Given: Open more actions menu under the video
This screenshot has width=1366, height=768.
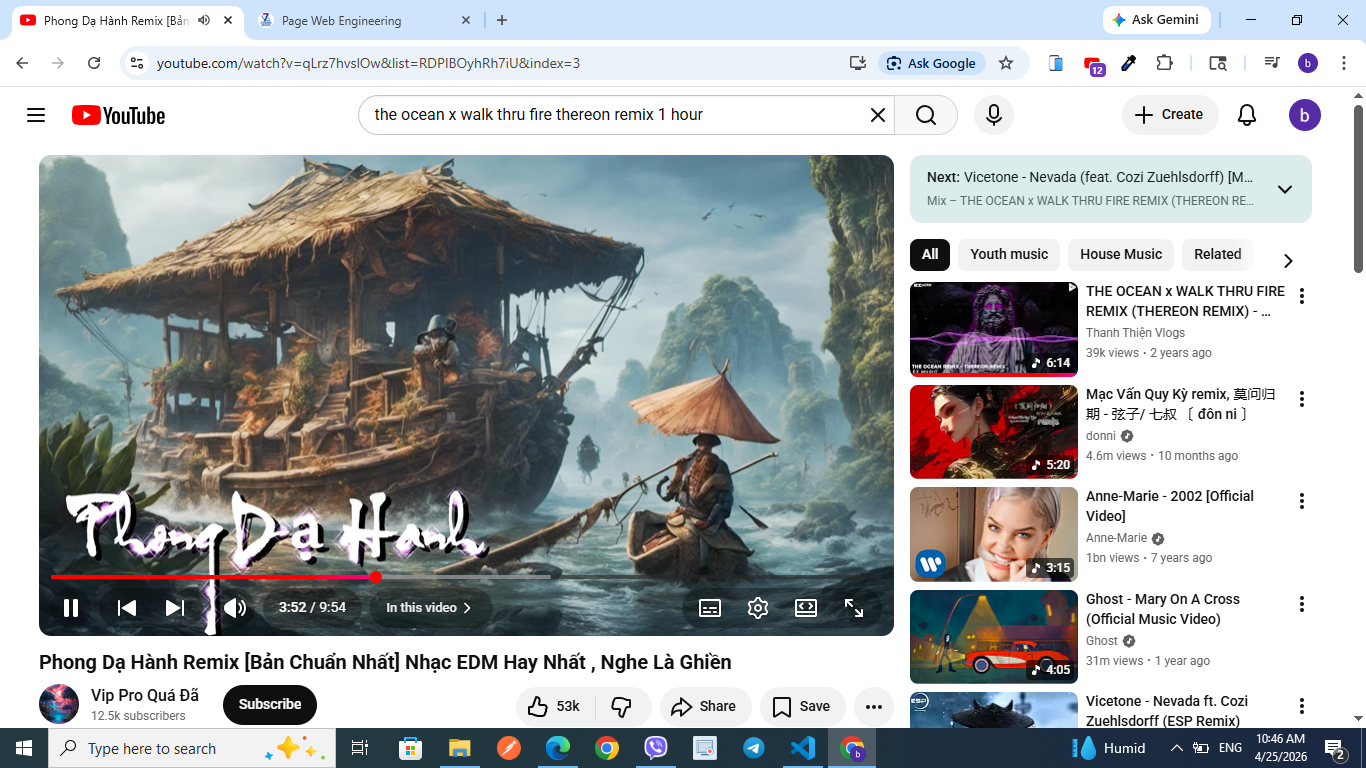Looking at the screenshot, I should (873, 706).
